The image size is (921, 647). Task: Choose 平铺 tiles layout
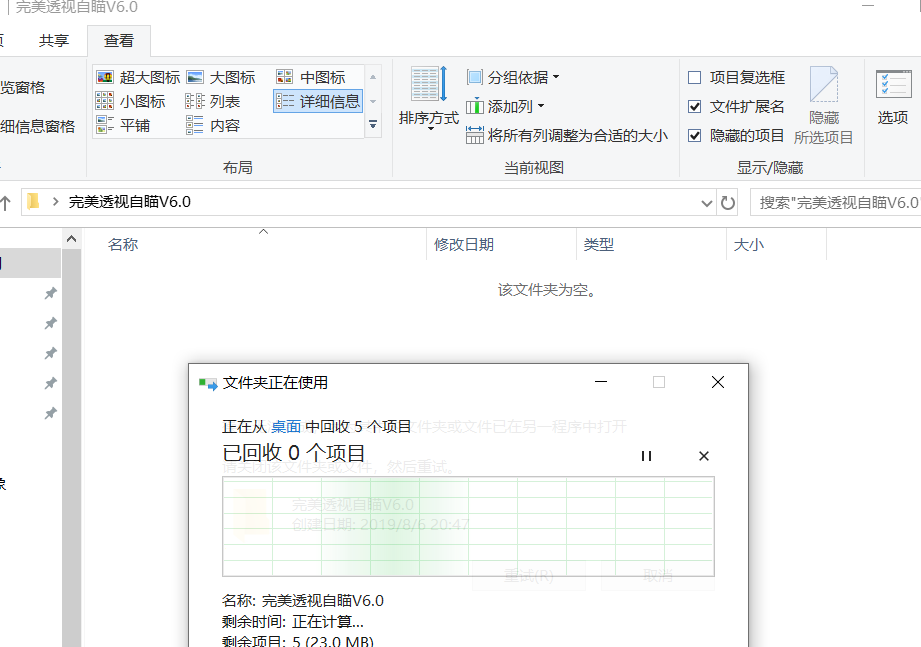pyautogui.click(x=123, y=126)
